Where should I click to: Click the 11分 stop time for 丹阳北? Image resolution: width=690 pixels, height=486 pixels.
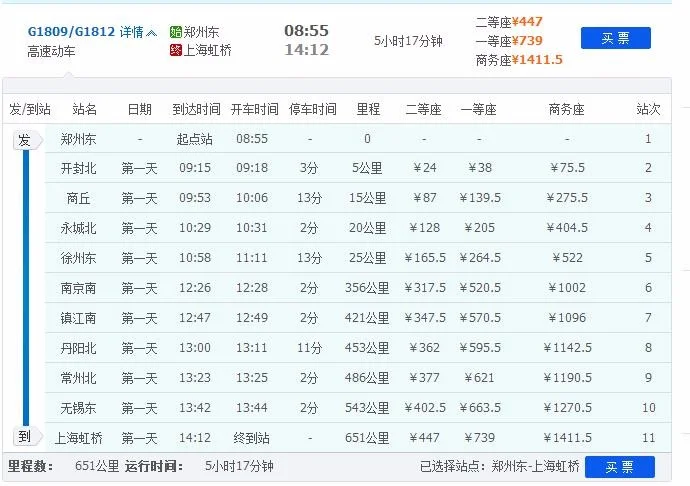(309, 348)
